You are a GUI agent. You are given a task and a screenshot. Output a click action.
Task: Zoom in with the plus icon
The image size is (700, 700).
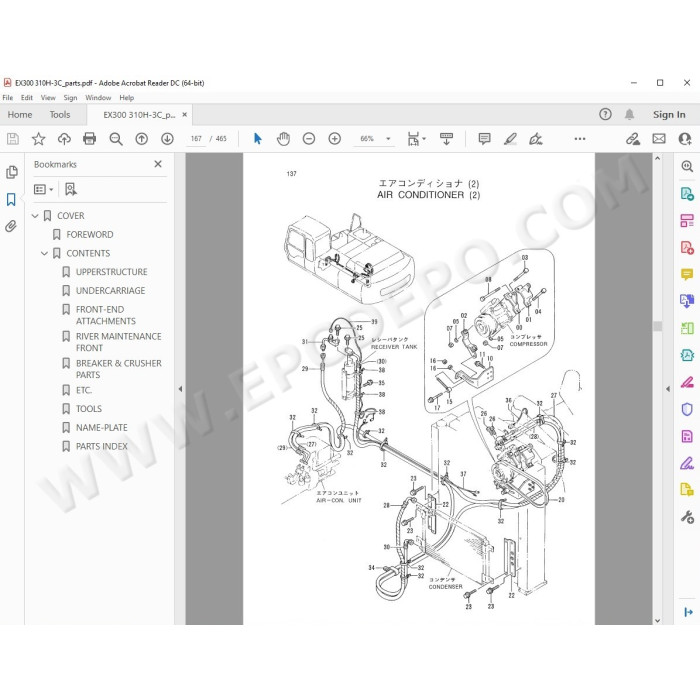coord(334,139)
